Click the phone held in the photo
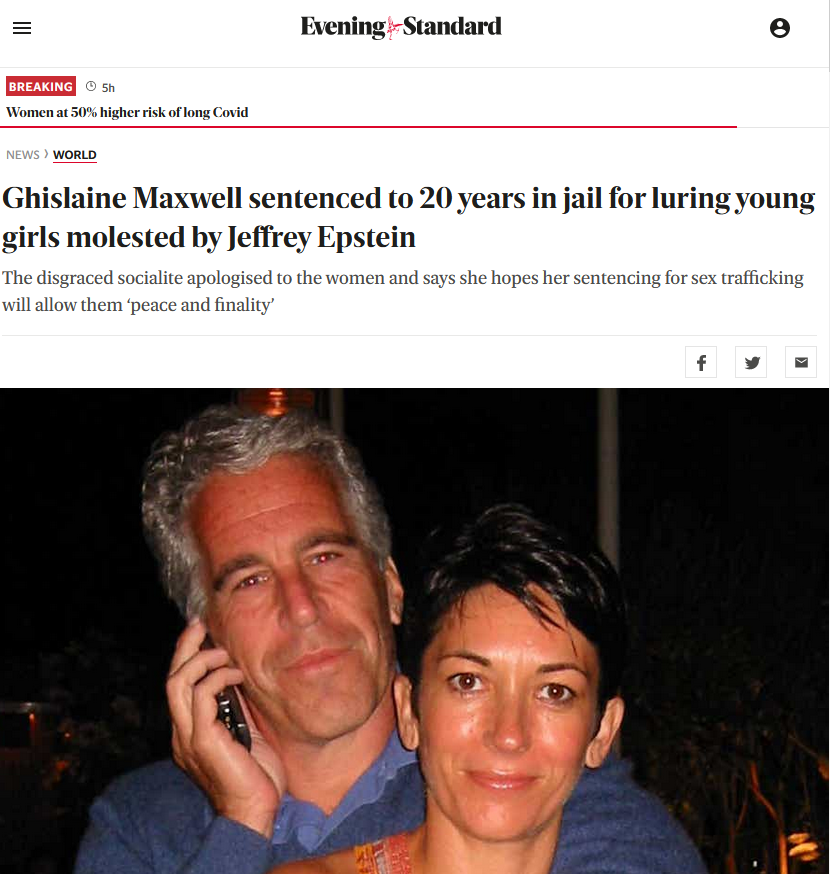 234,718
